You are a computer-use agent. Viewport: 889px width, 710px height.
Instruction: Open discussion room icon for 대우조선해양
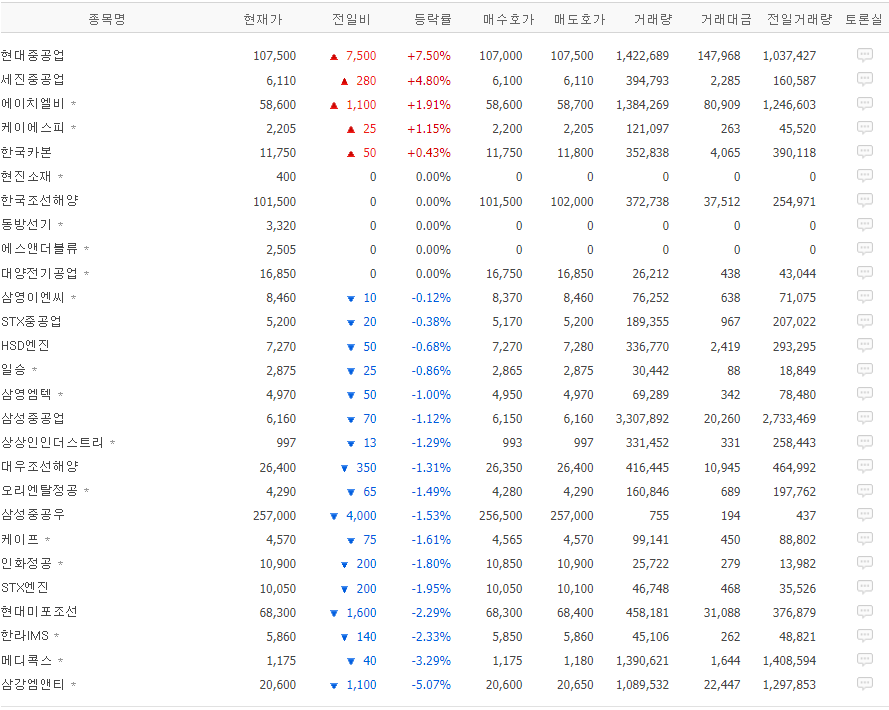pyautogui.click(x=865, y=467)
